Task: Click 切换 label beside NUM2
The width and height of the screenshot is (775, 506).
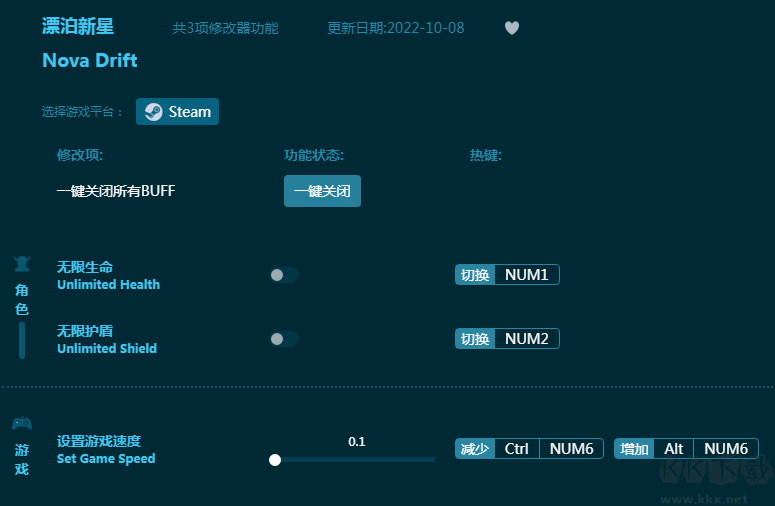Action: click(x=475, y=339)
